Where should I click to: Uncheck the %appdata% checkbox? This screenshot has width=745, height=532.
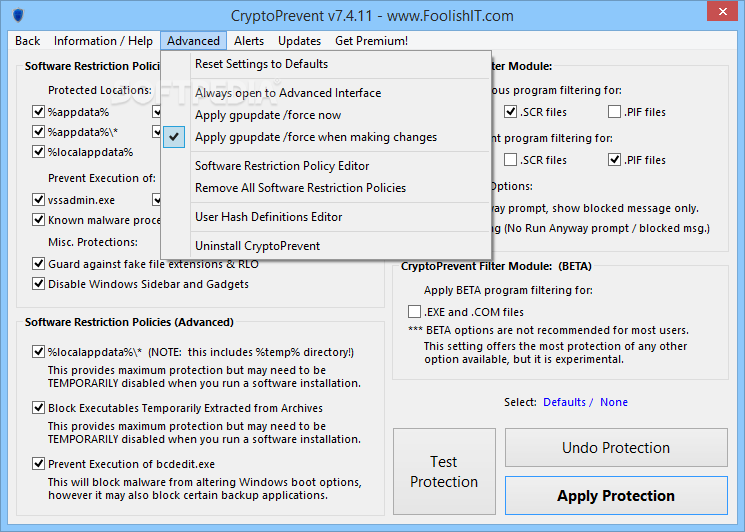[x=38, y=112]
